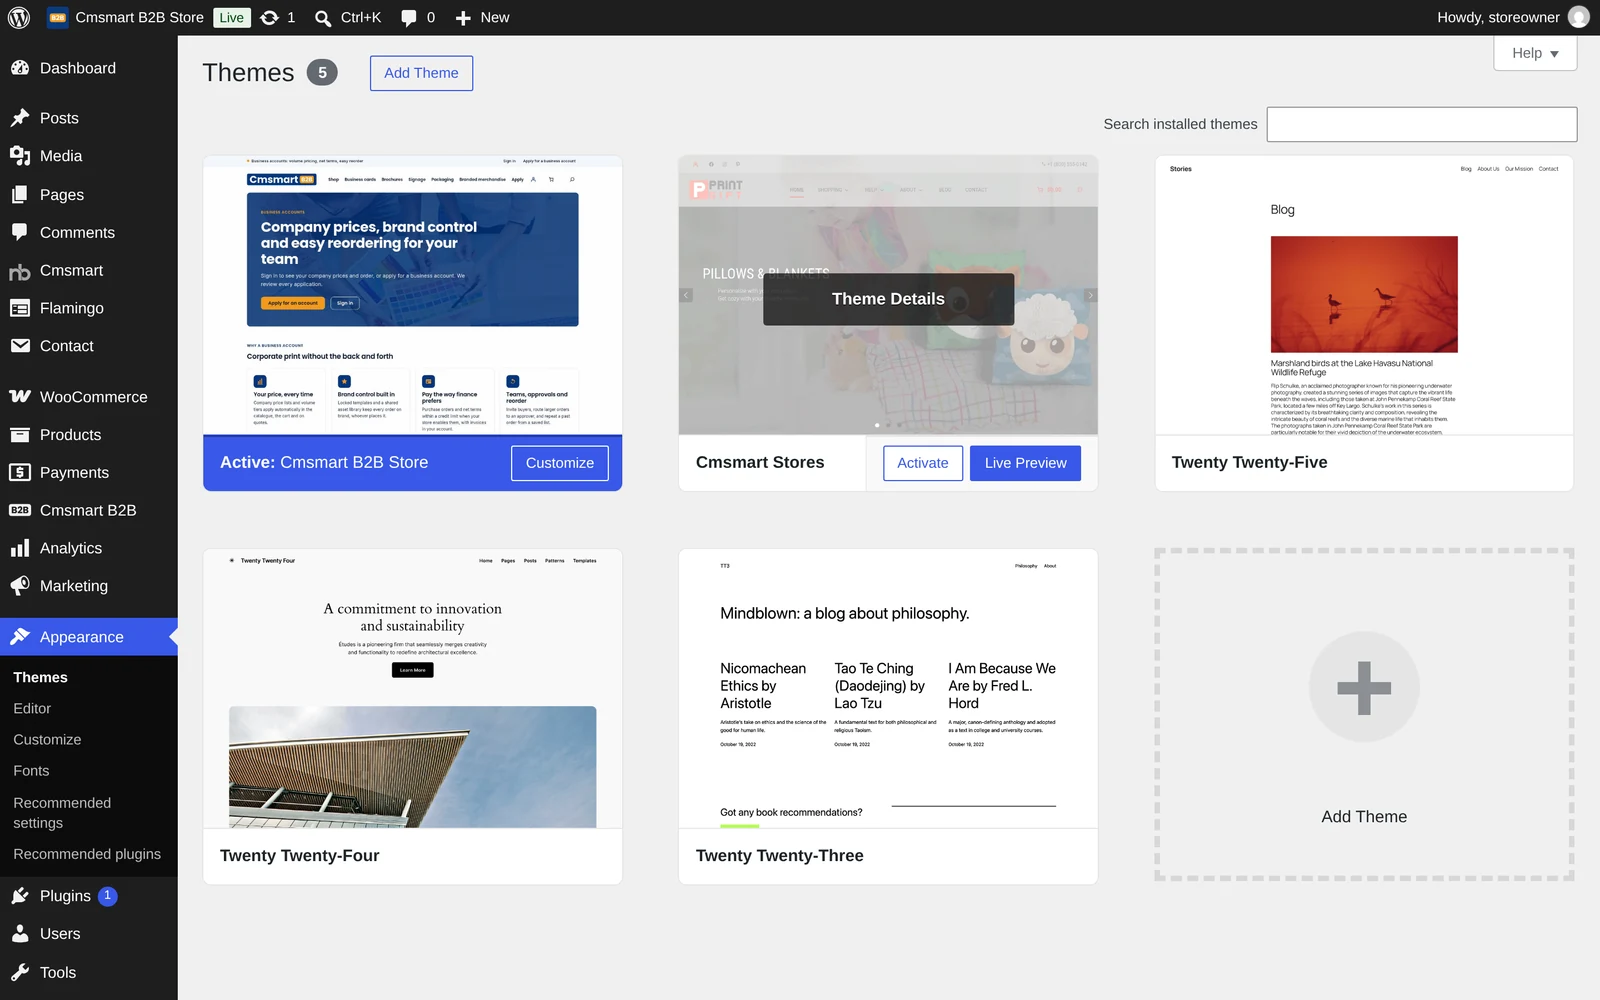Open the Twenty Twenty-Three theme thumbnail
This screenshot has height=1000, width=1600.
tap(888, 688)
